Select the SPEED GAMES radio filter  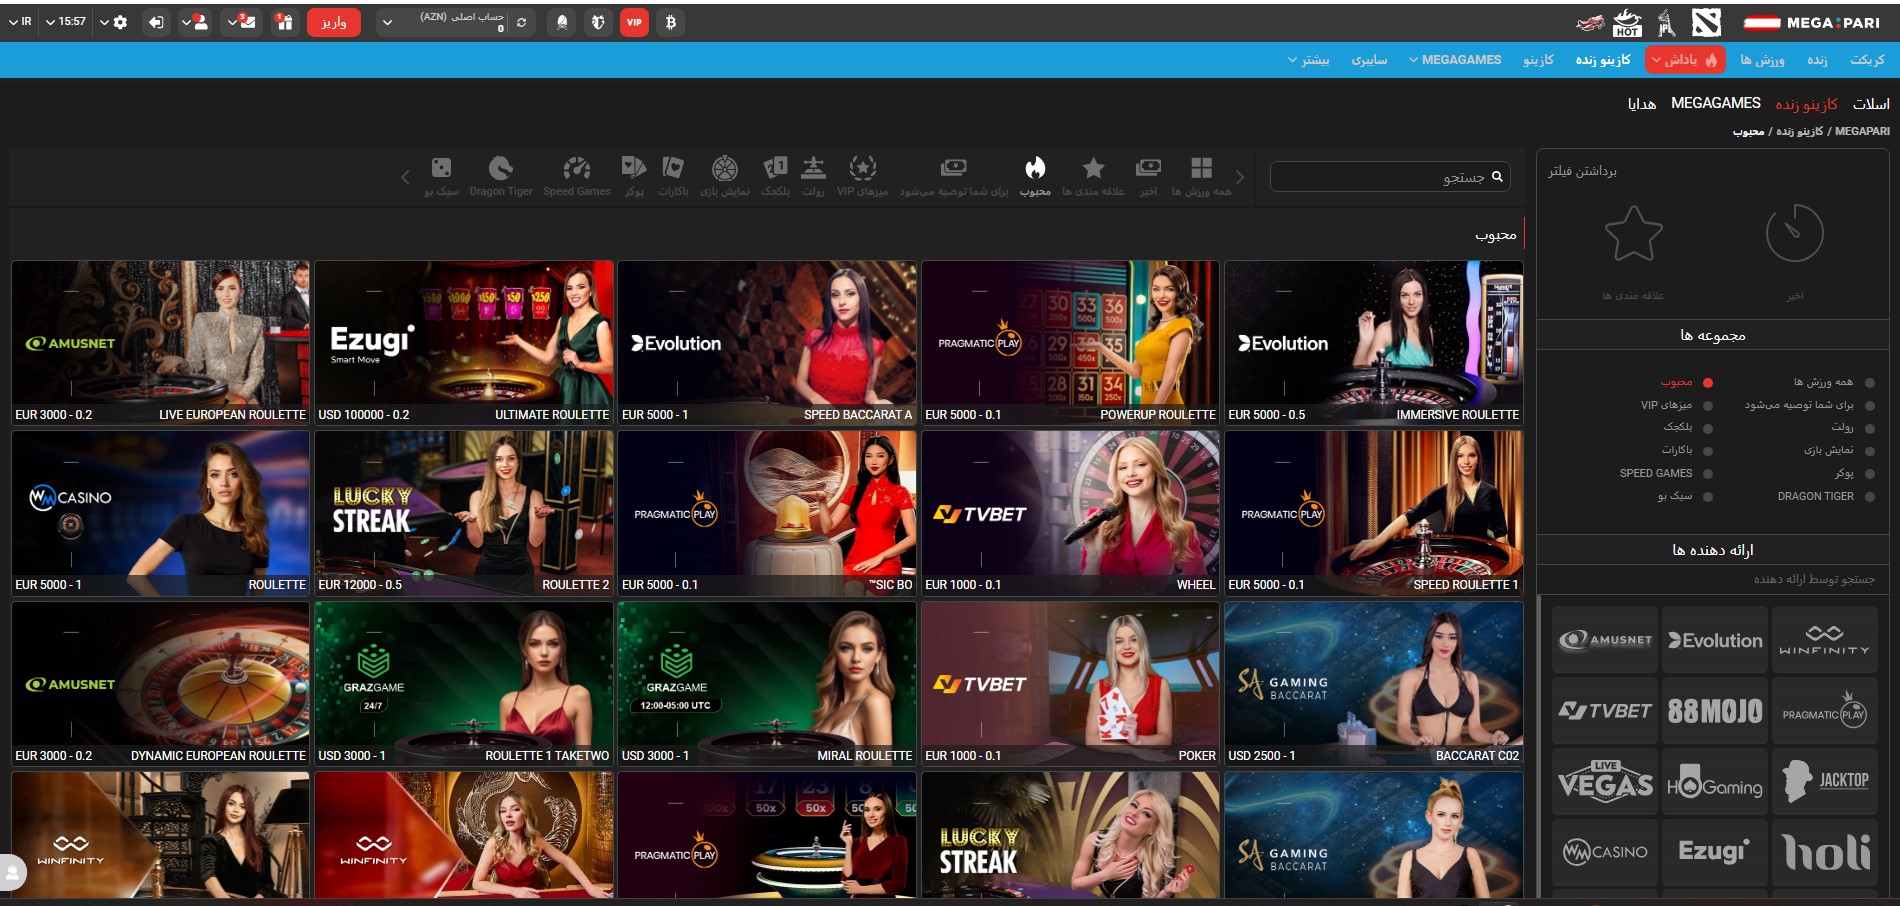pyautogui.click(x=1708, y=474)
